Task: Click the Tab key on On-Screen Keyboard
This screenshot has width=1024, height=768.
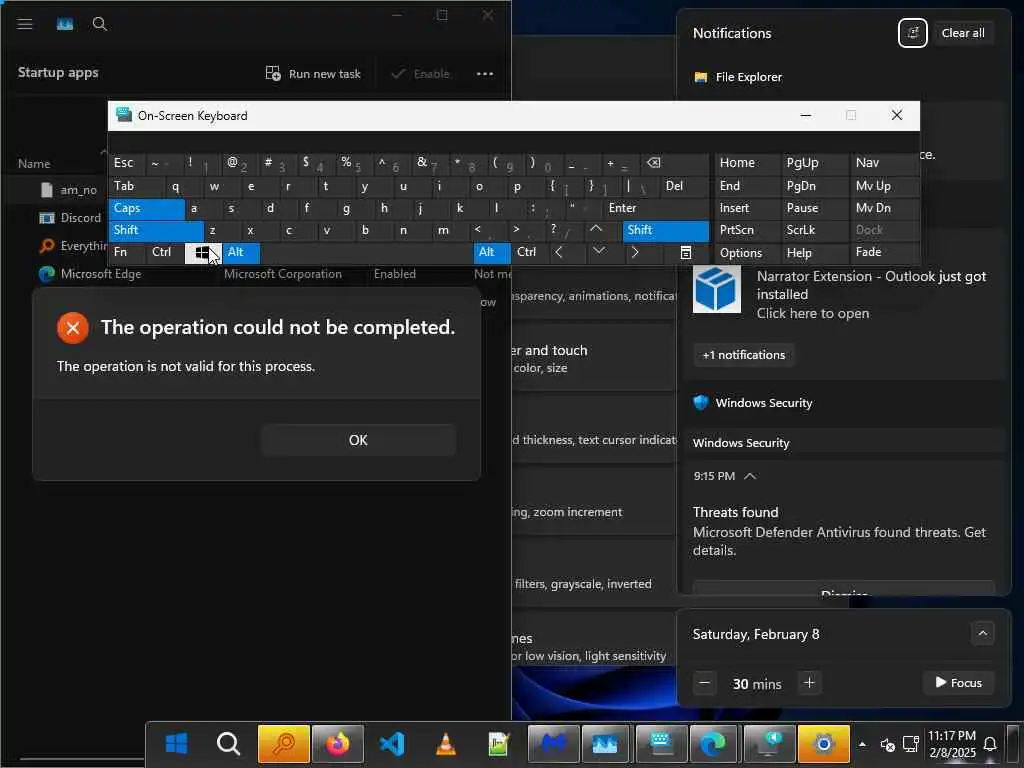Action: (136, 186)
